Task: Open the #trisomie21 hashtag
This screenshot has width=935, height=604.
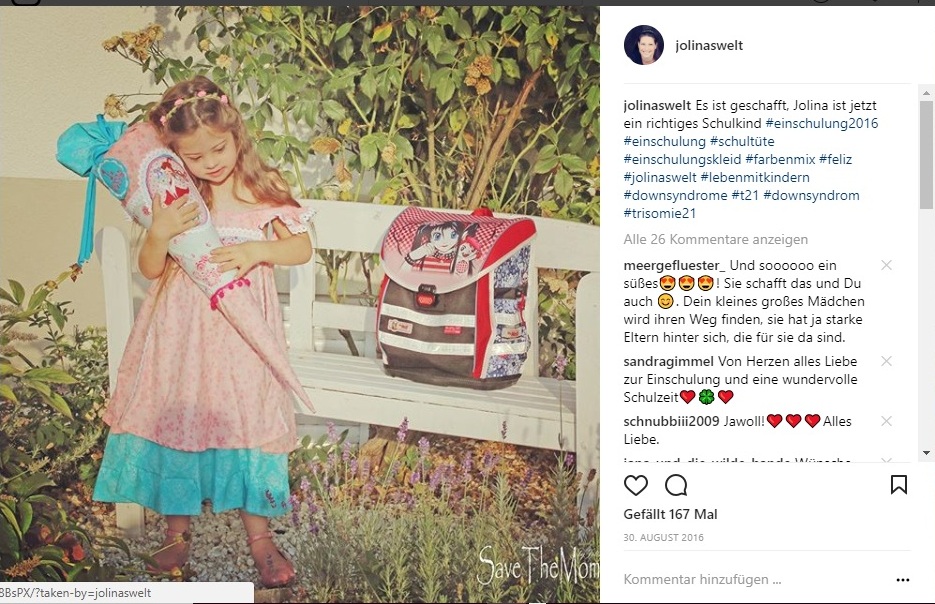Action: pyautogui.click(x=660, y=213)
